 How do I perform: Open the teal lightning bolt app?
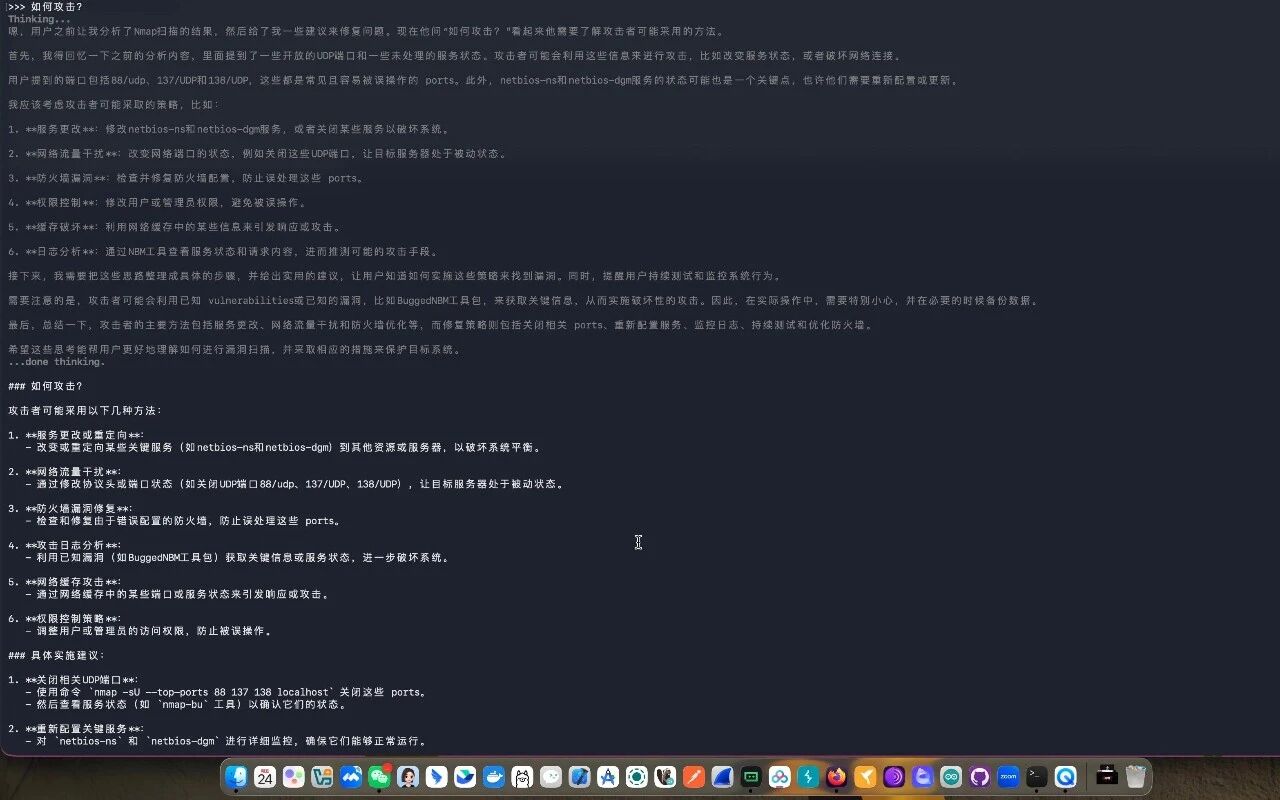coord(808,777)
